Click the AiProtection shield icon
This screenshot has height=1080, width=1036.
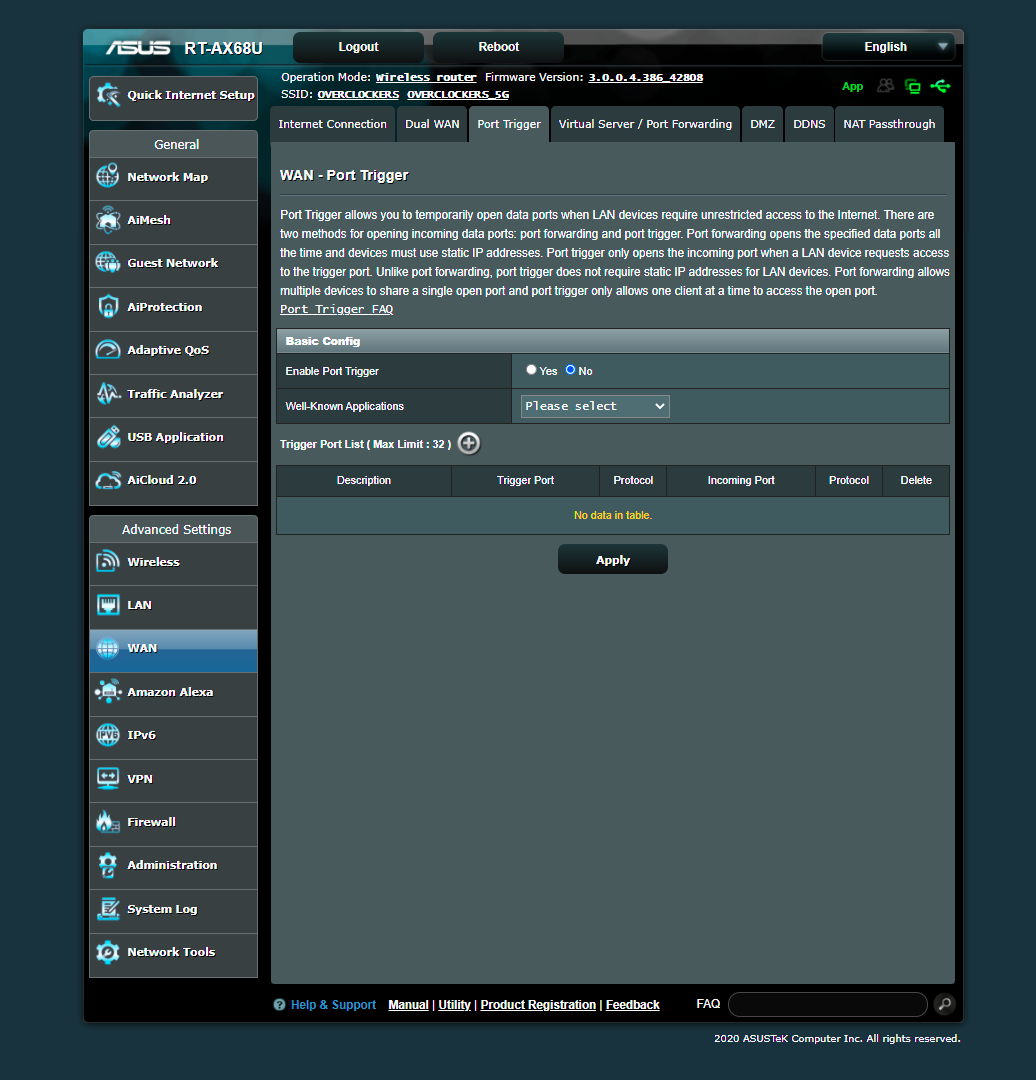click(108, 307)
